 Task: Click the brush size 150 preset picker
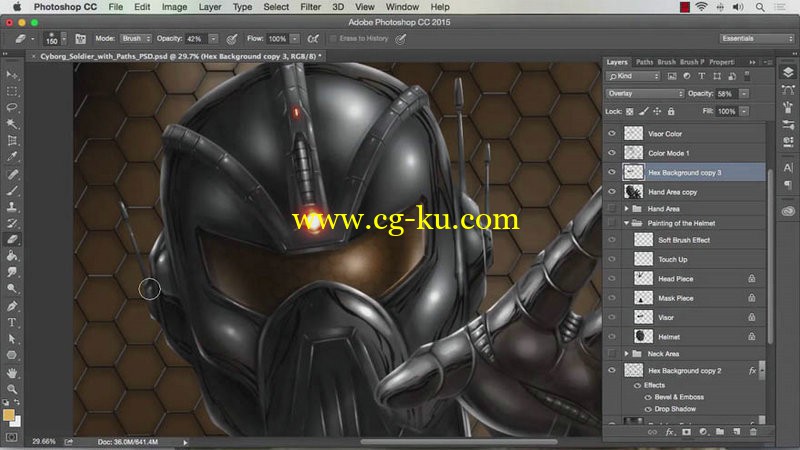[56, 39]
